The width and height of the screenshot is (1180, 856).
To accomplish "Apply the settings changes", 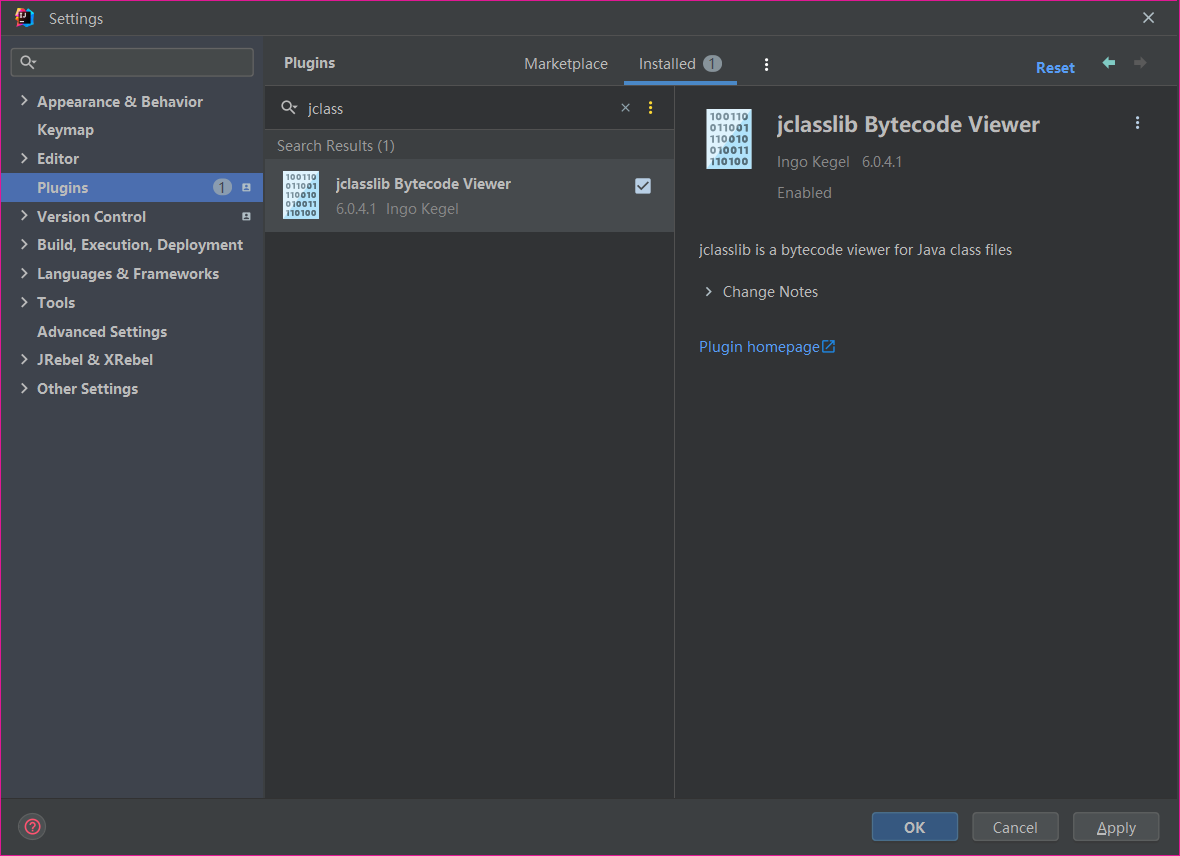I will 1115,827.
